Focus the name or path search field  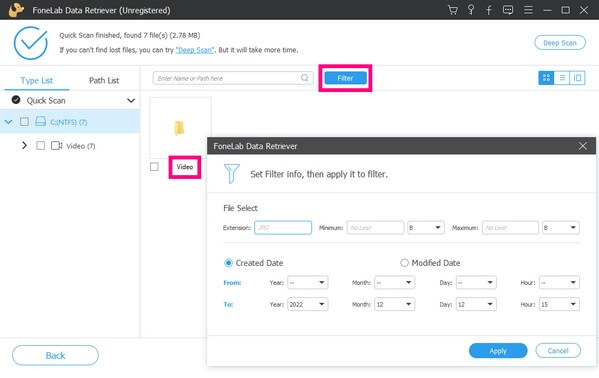tap(233, 78)
